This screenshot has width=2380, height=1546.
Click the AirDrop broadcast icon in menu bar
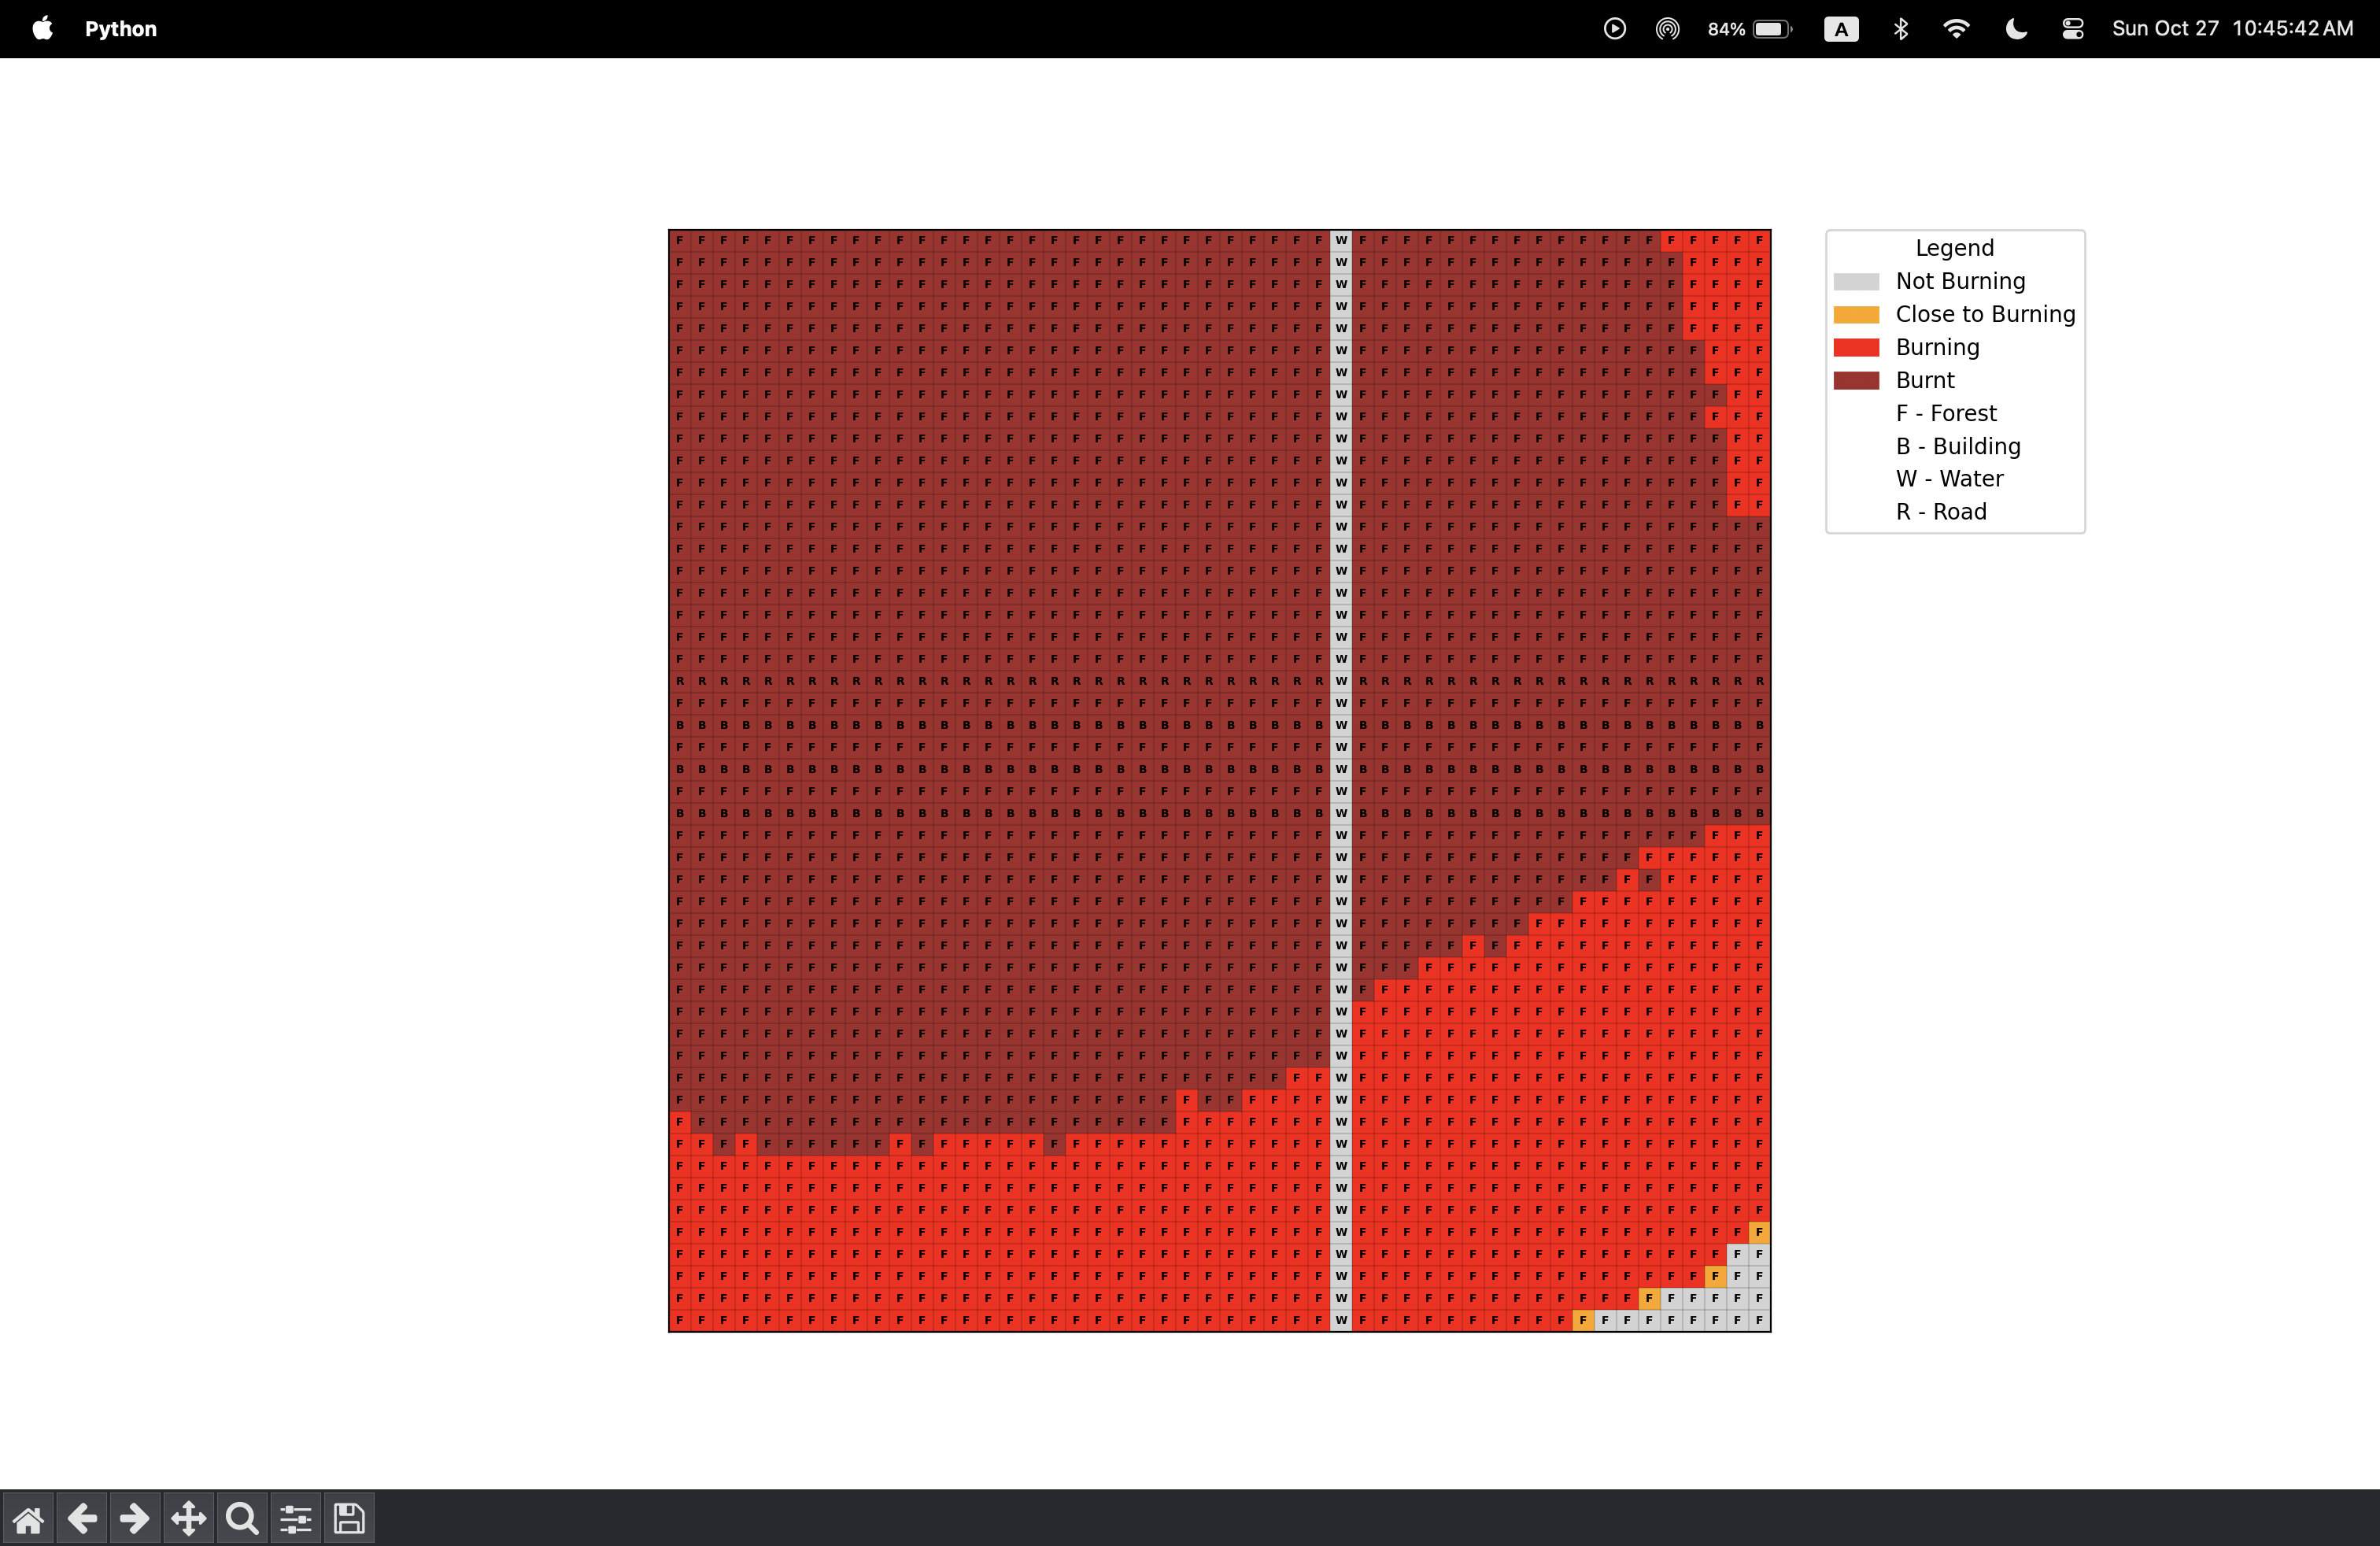(x=1667, y=28)
